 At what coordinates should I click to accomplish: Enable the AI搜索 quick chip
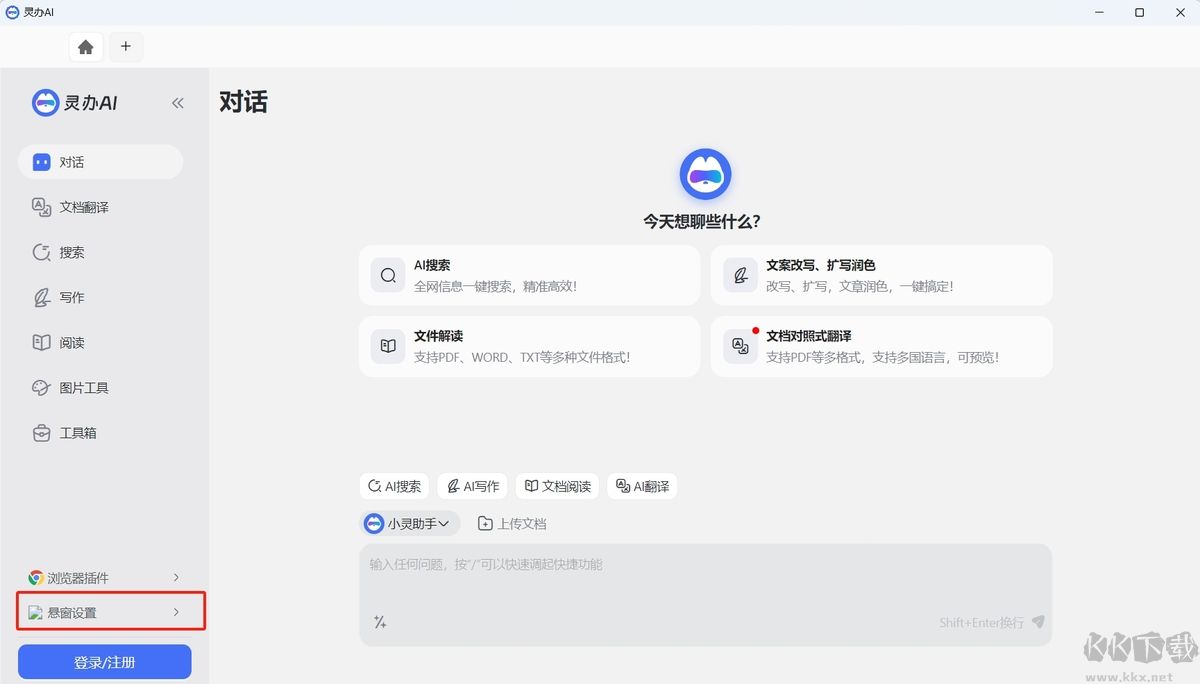[x=394, y=486]
